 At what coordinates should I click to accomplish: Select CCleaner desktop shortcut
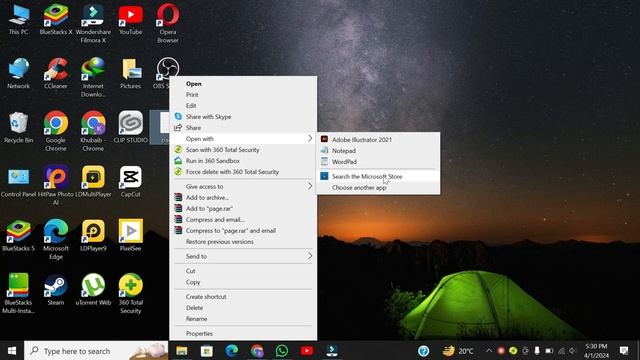56,73
